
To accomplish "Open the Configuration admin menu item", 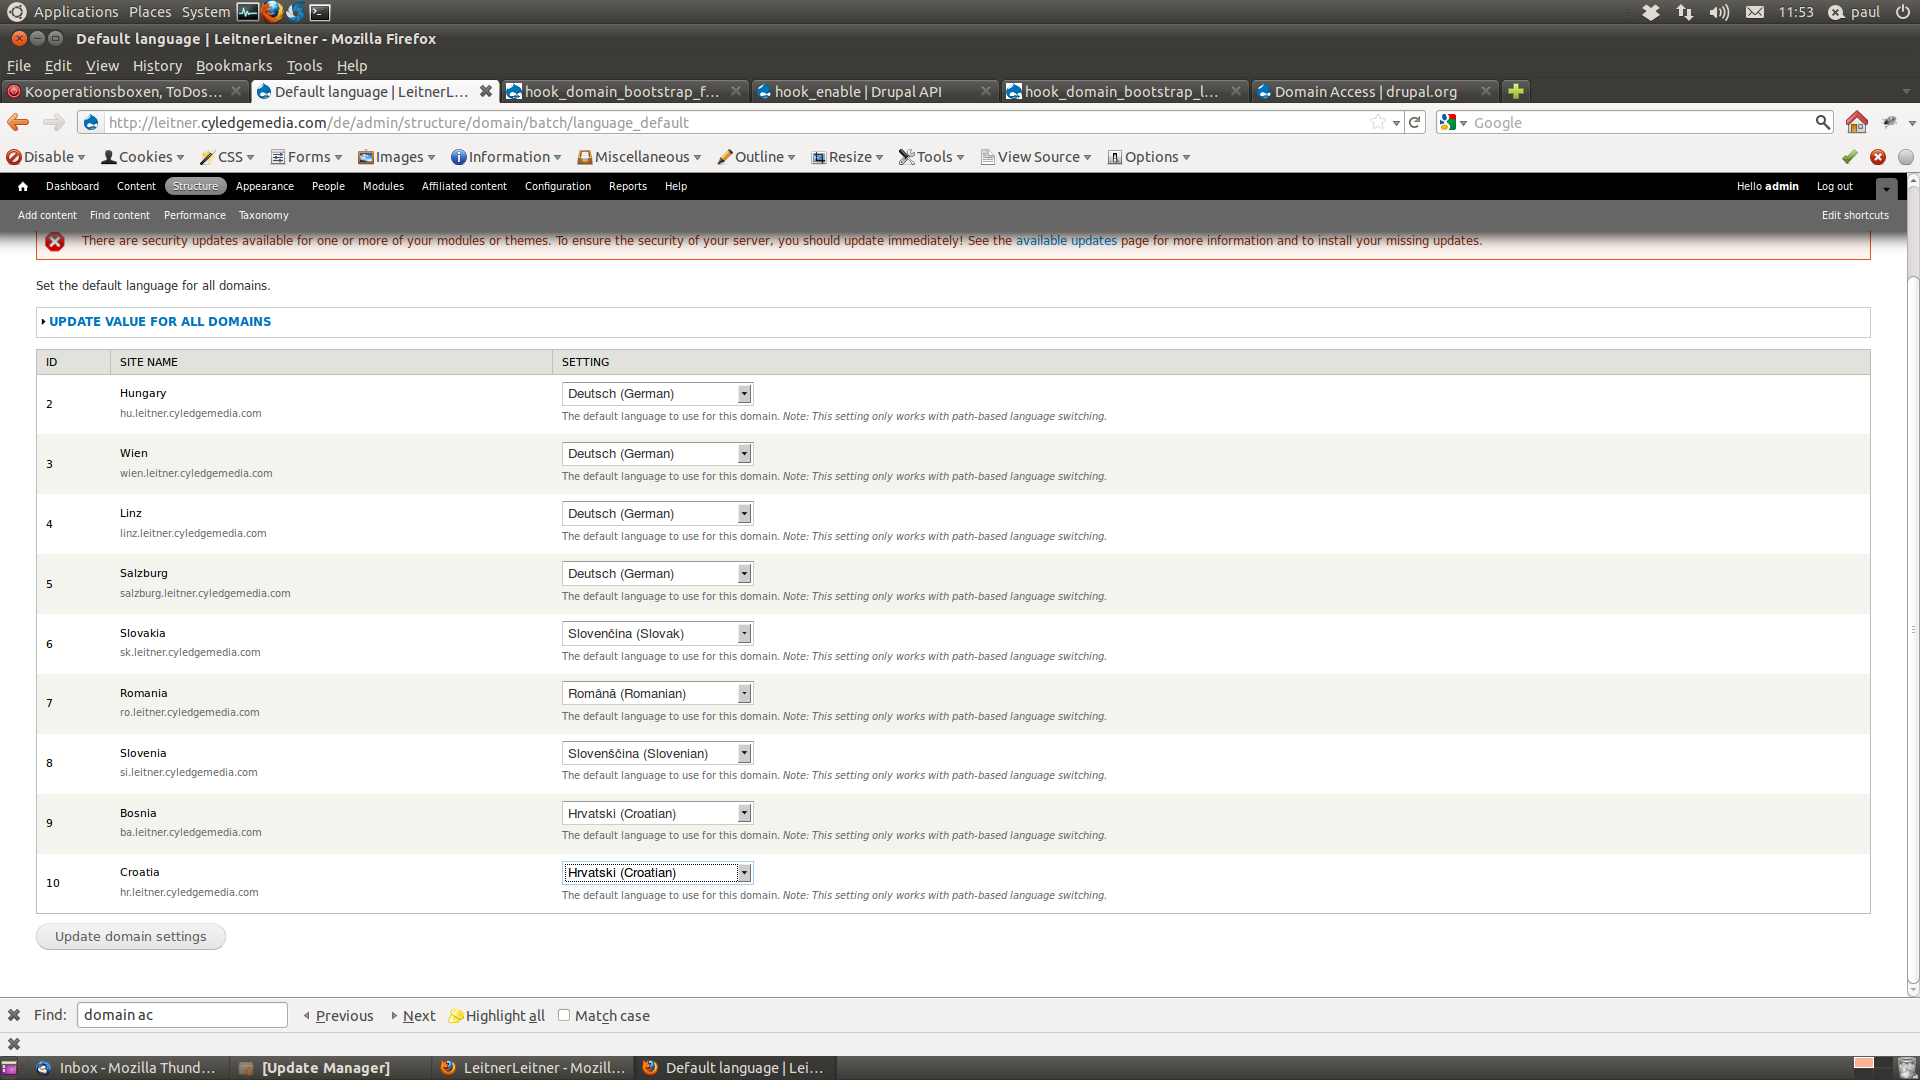I will (558, 186).
